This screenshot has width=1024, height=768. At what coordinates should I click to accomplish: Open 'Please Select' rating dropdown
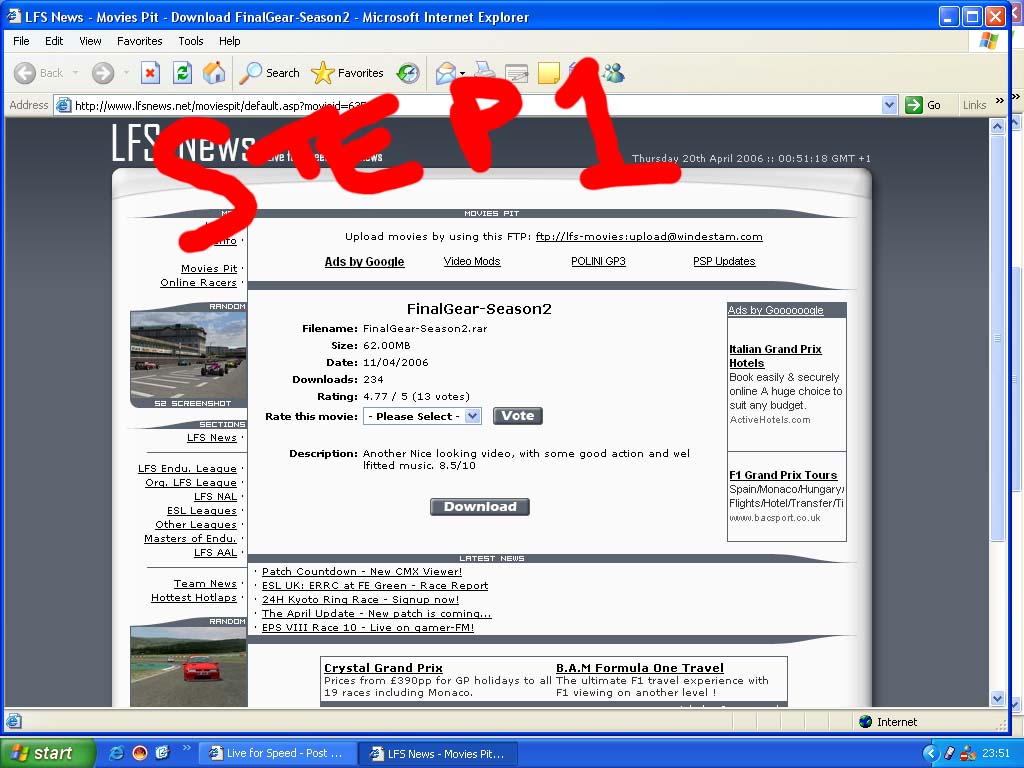tap(423, 416)
